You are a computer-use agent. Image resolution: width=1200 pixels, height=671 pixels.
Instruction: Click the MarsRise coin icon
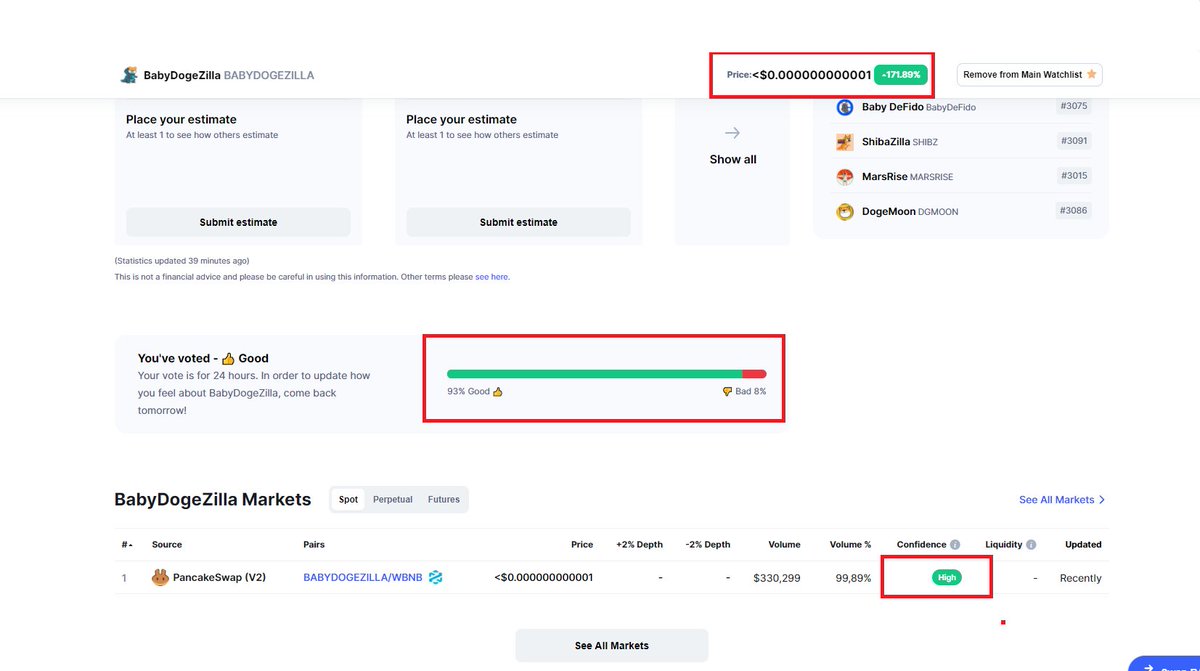point(845,177)
